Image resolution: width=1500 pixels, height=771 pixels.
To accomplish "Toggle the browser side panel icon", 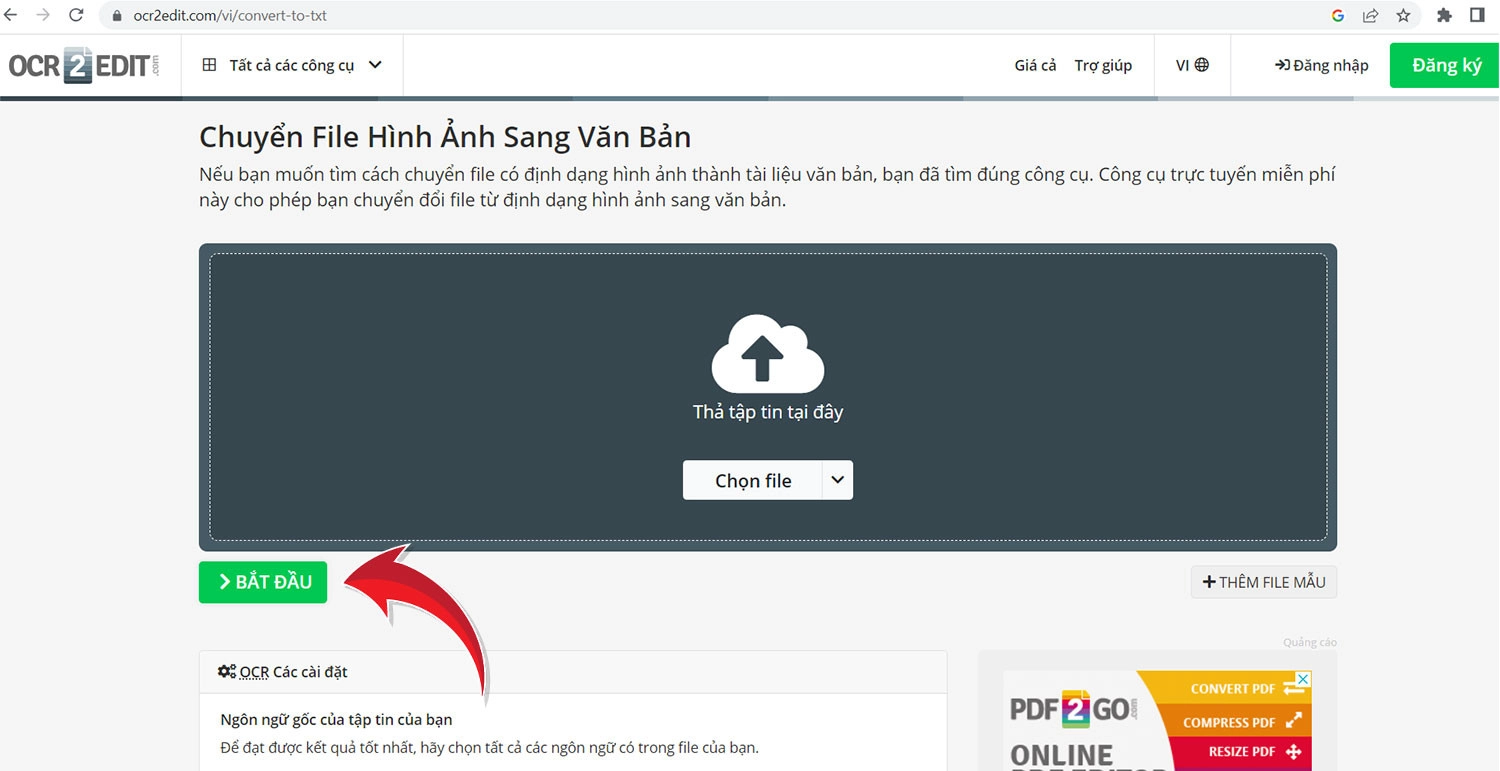I will coord(1477,15).
